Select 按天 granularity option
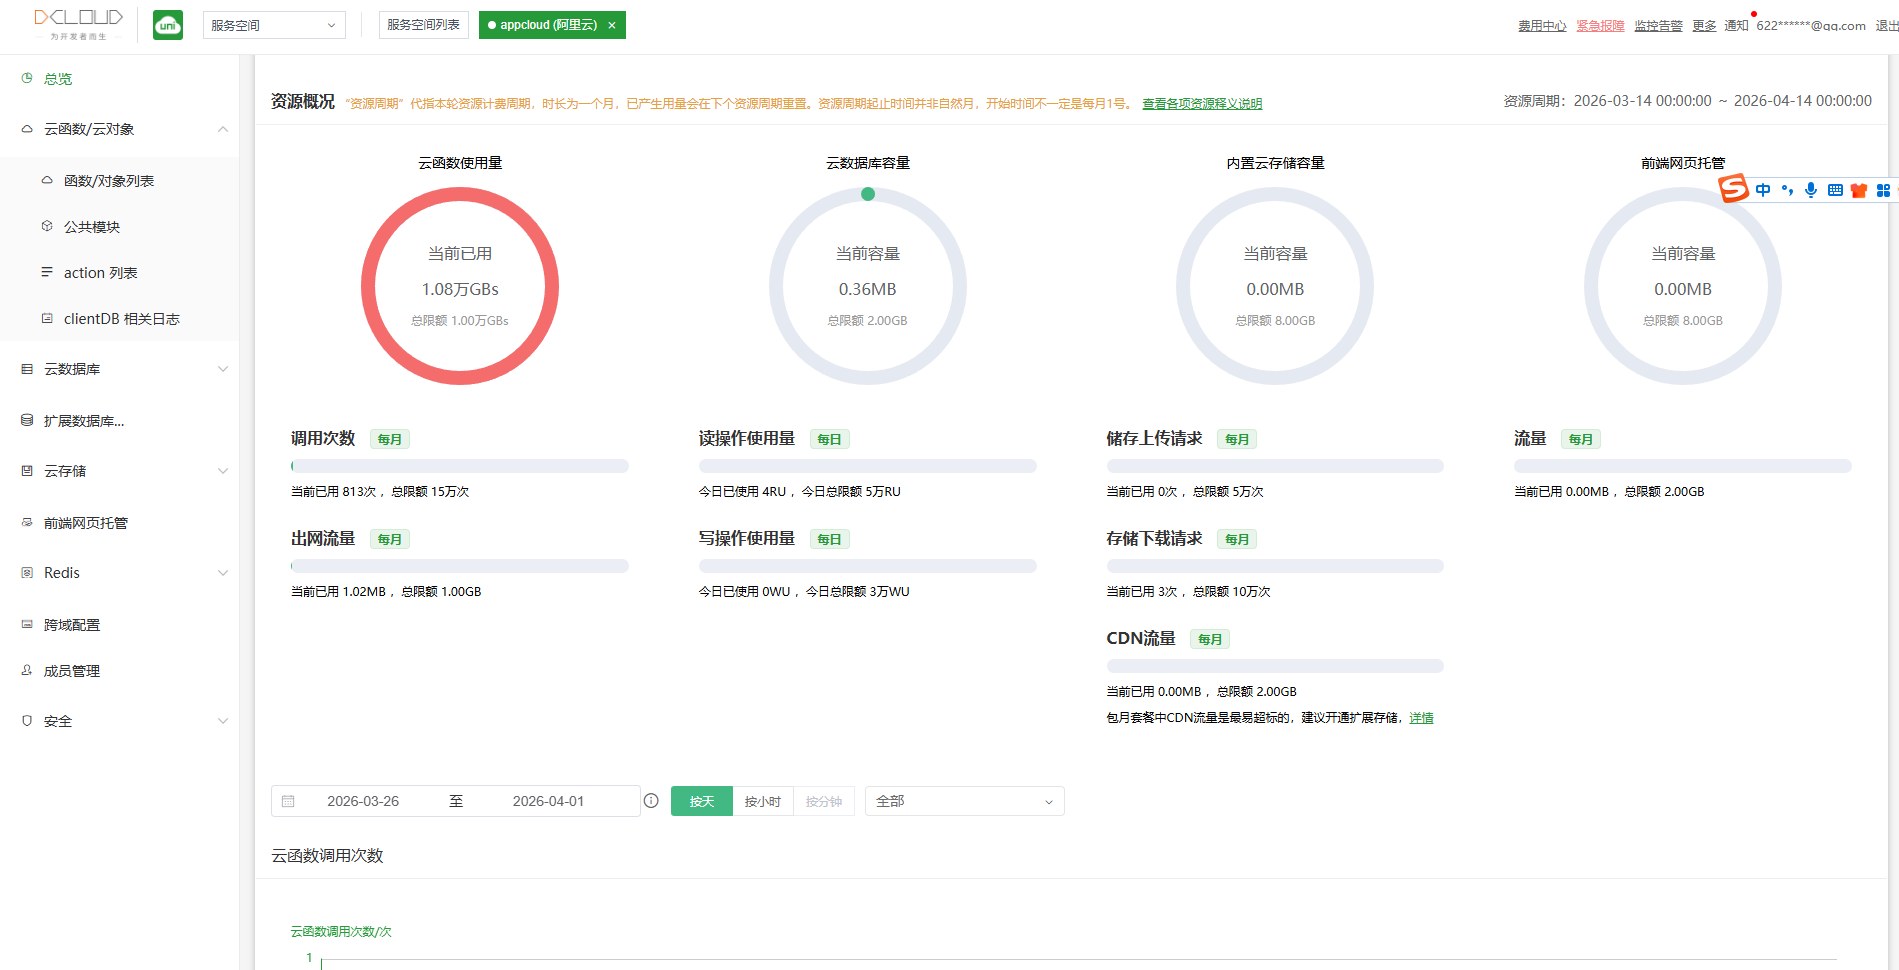The height and width of the screenshot is (970, 1899). (701, 801)
